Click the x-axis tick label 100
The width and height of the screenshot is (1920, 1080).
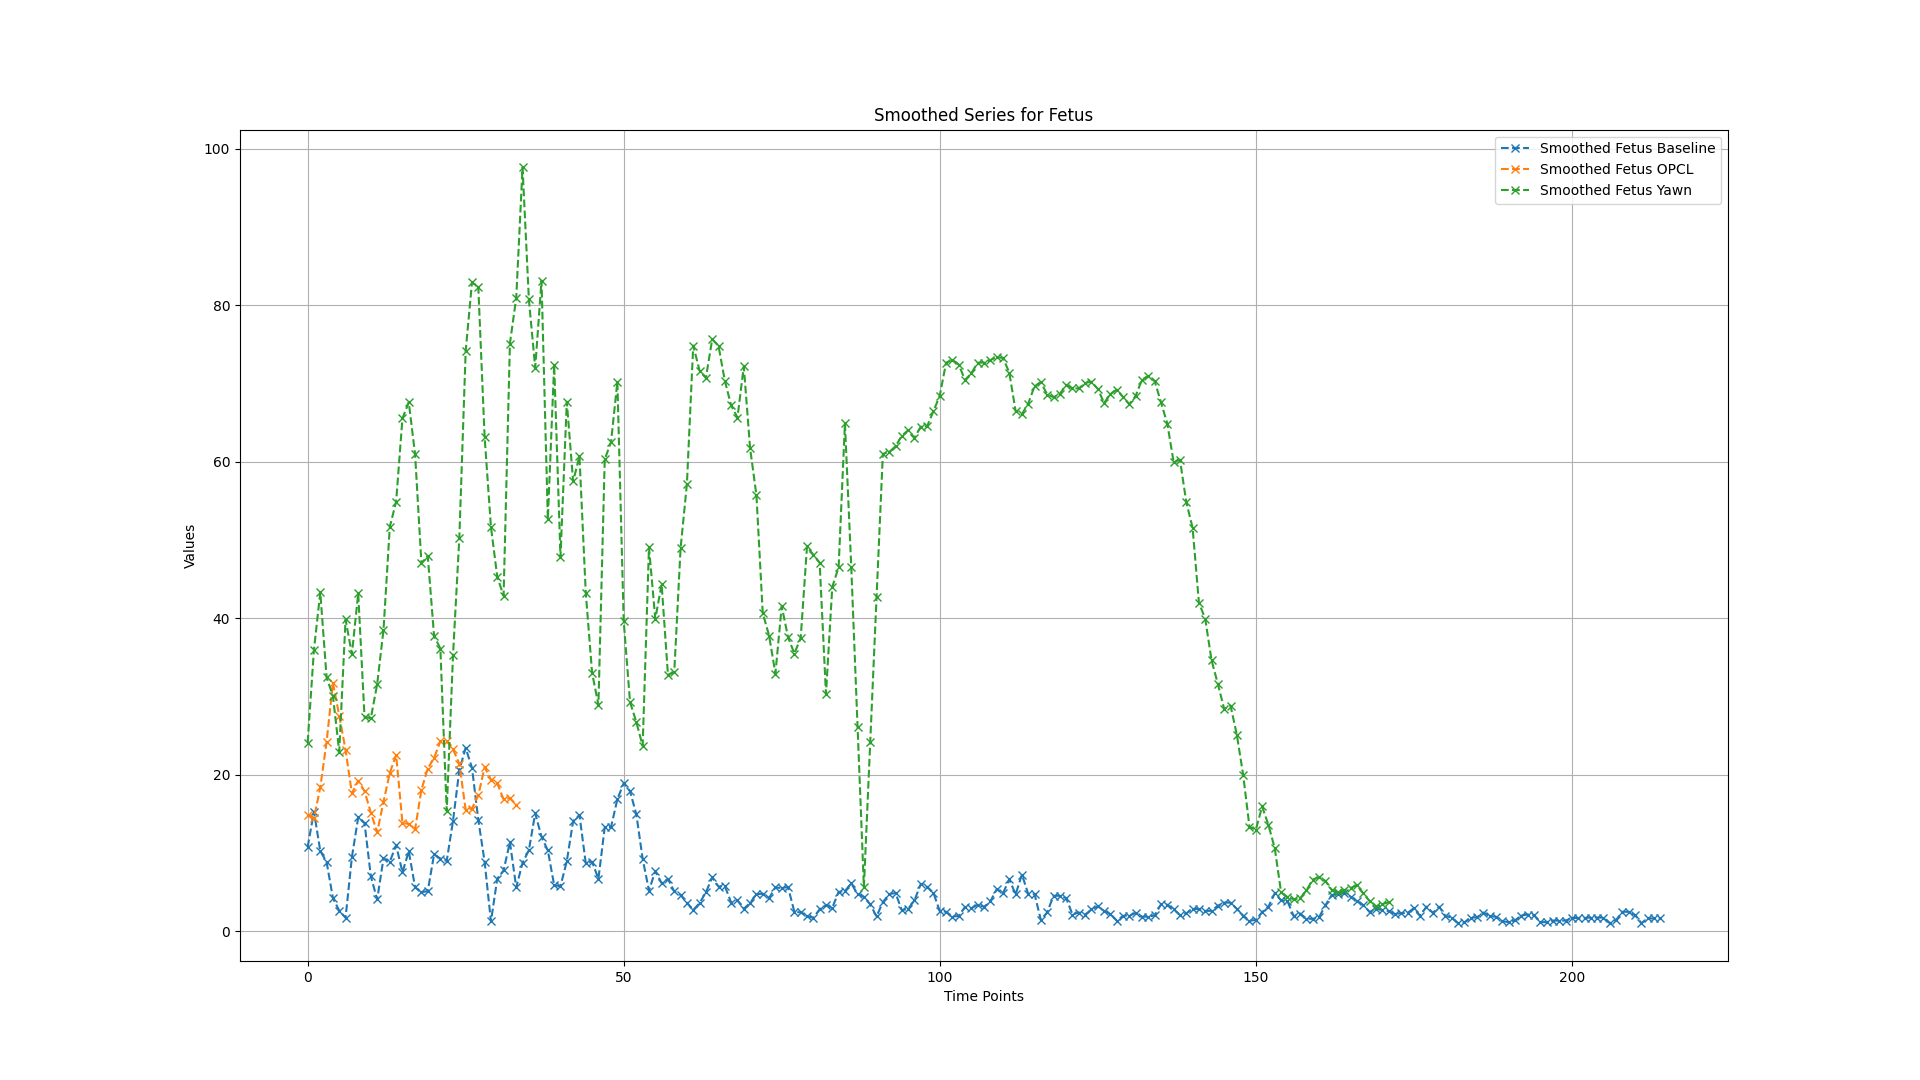pos(940,977)
